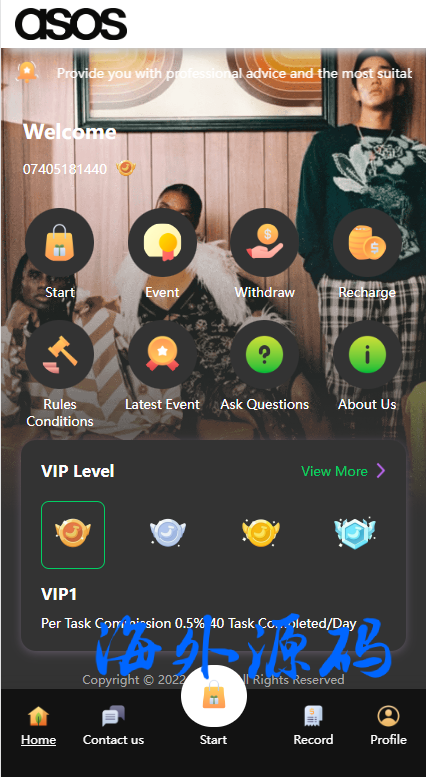Screen dimensions: 426x777
Task: Select the gold VIP level badge
Action: (261, 532)
